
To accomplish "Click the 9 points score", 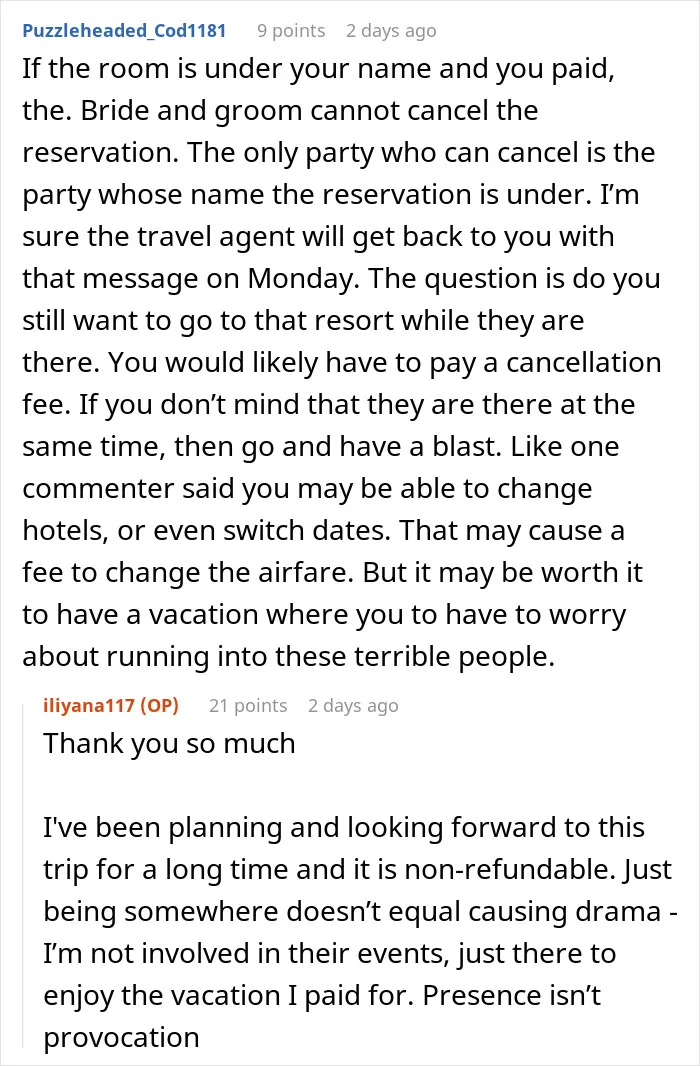I will click(291, 31).
